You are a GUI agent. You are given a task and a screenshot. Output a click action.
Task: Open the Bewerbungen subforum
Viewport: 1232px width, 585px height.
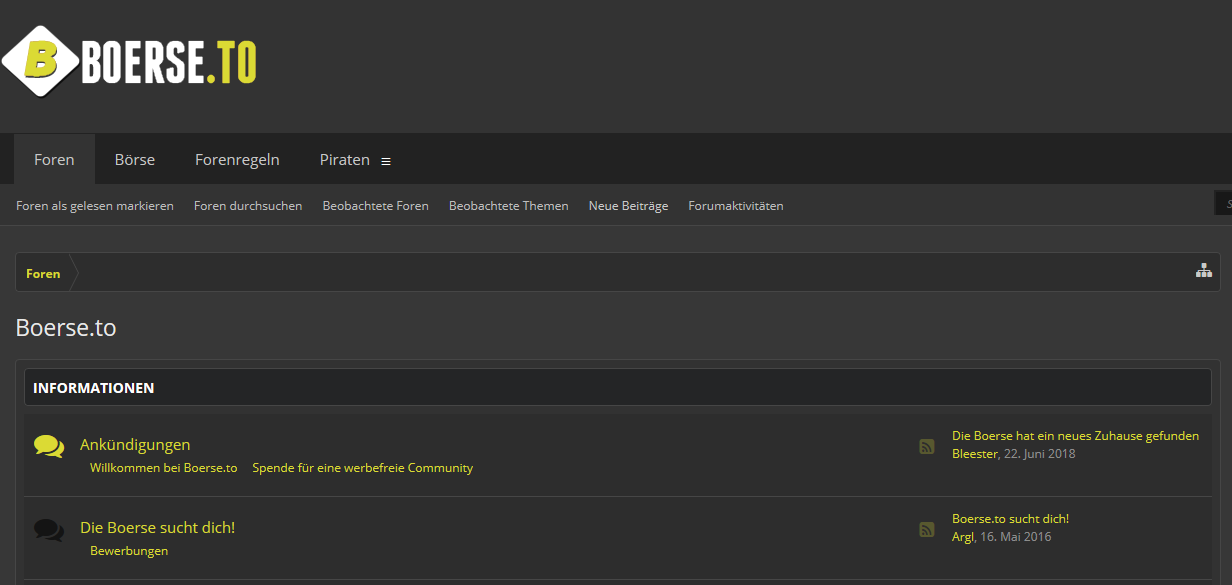(x=129, y=551)
